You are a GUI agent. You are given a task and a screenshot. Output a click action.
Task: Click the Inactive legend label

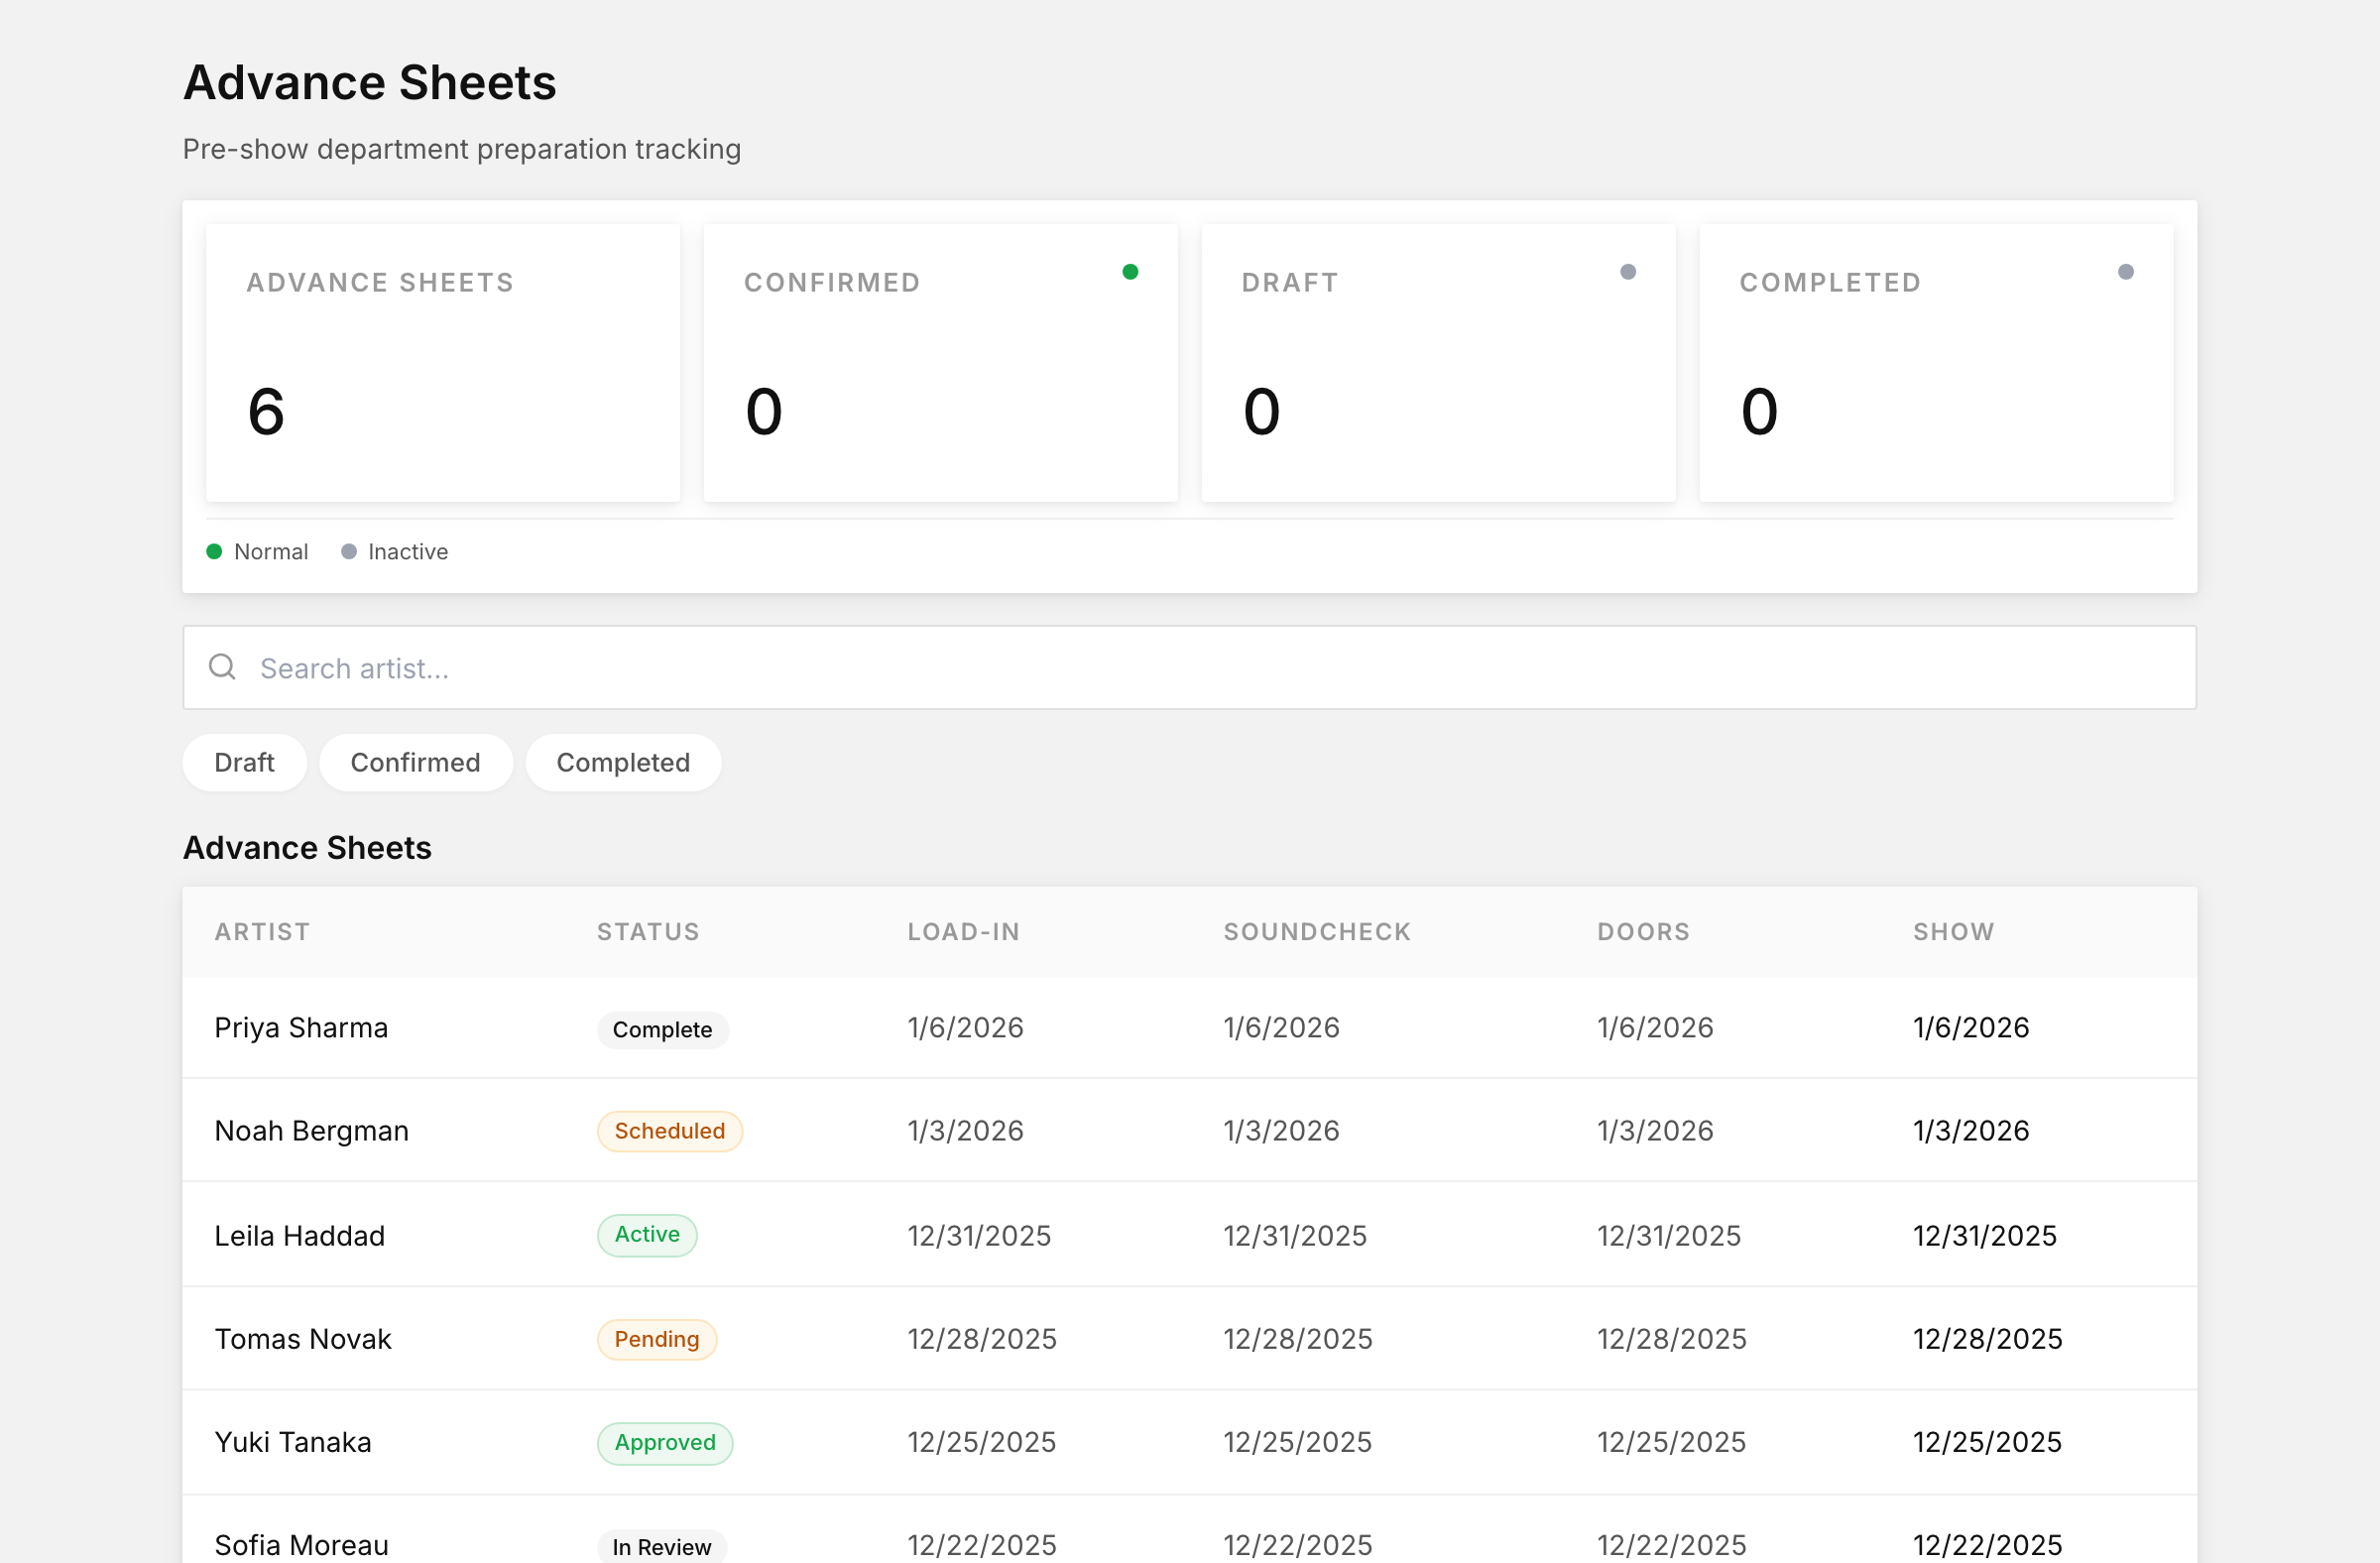408,552
